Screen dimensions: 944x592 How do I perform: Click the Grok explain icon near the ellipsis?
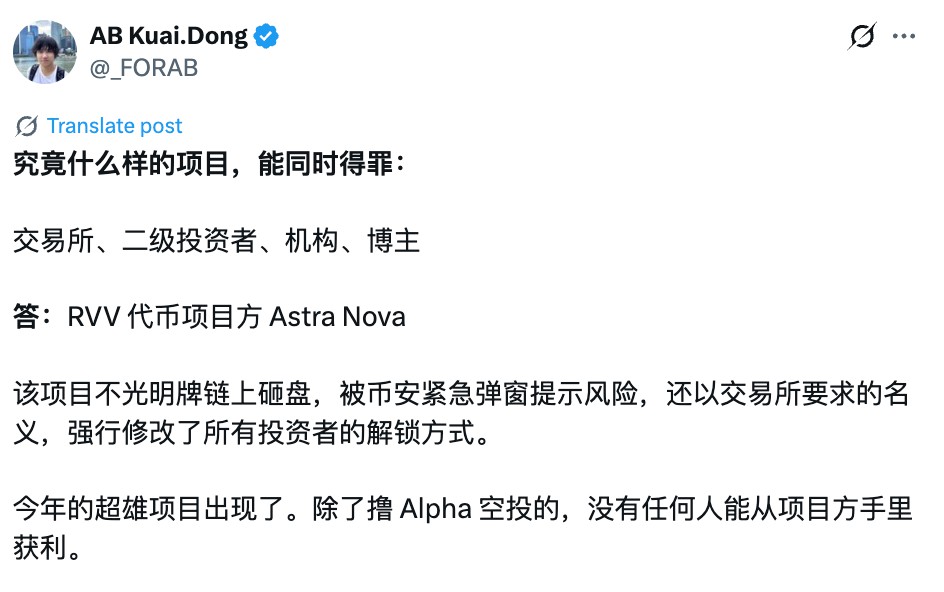click(x=860, y=36)
